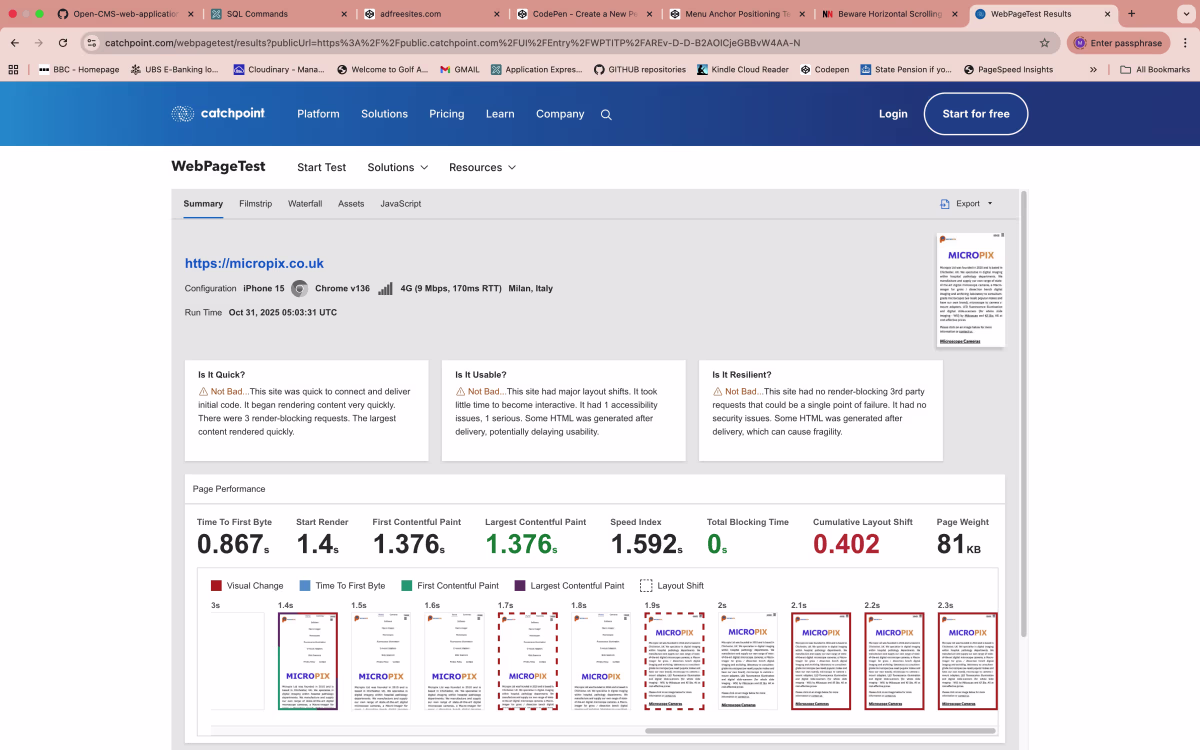Click the browser reload icon in address bar
This screenshot has height=750, width=1200.
[x=62, y=43]
